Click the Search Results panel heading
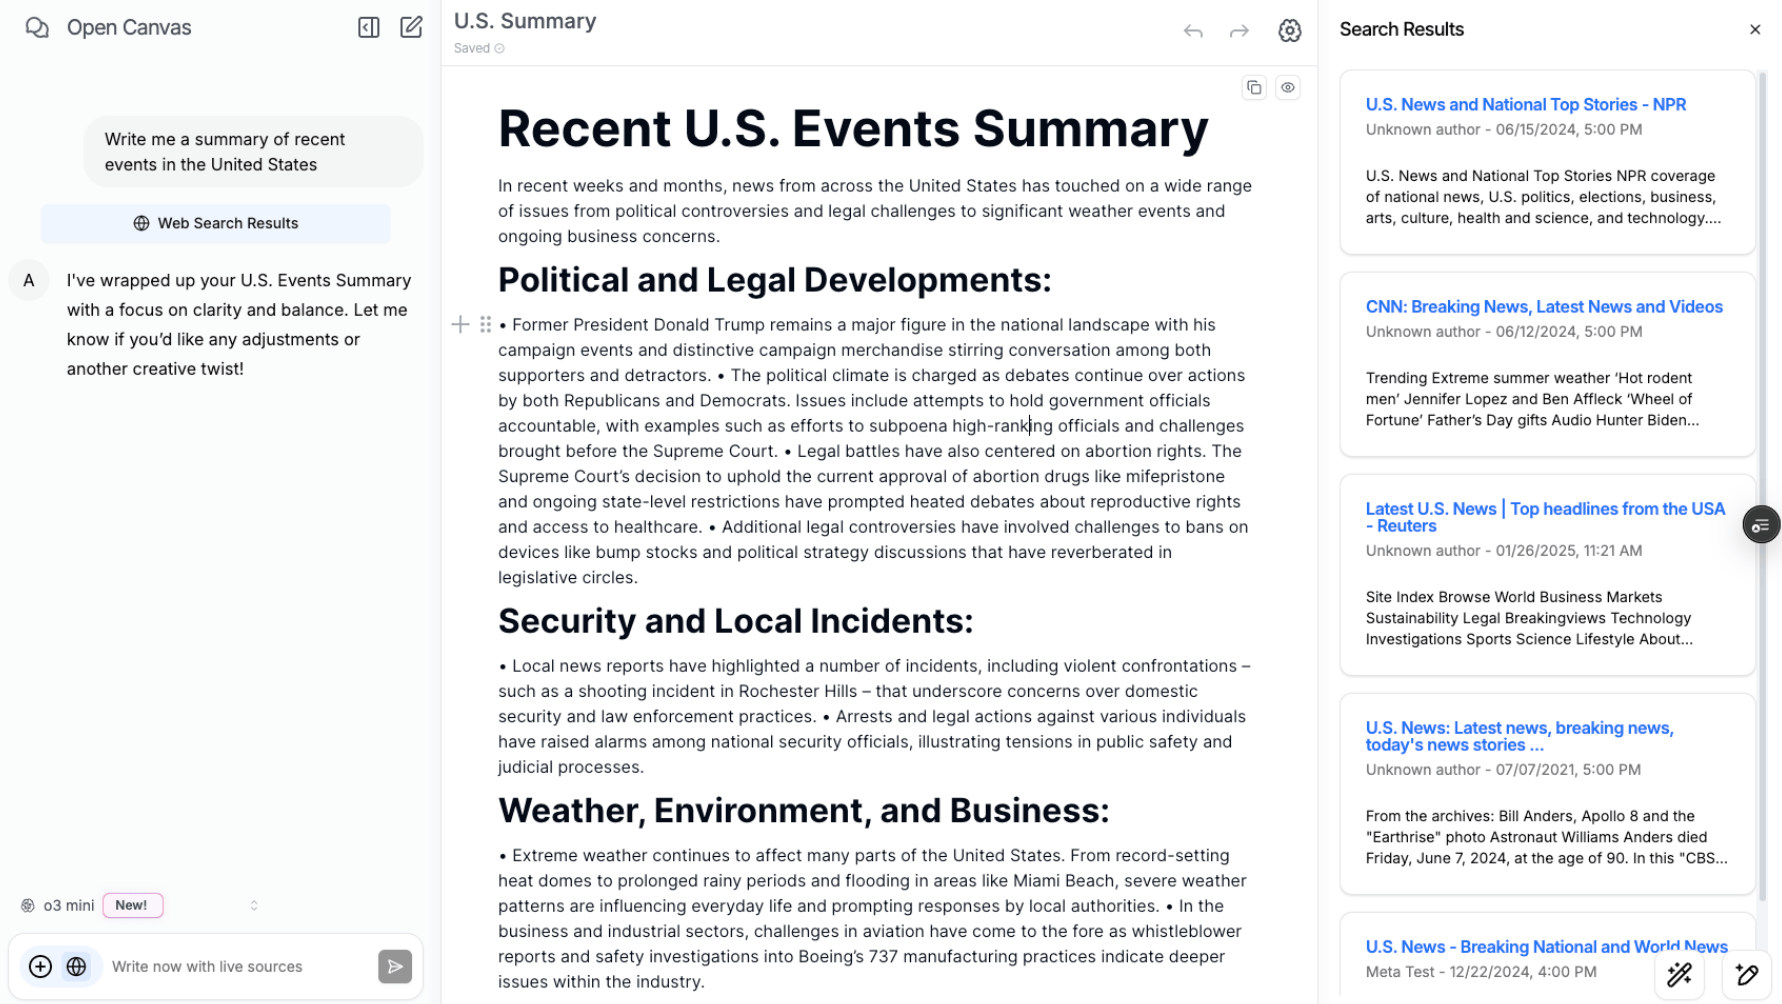The width and height of the screenshot is (1782, 1004). (1402, 29)
